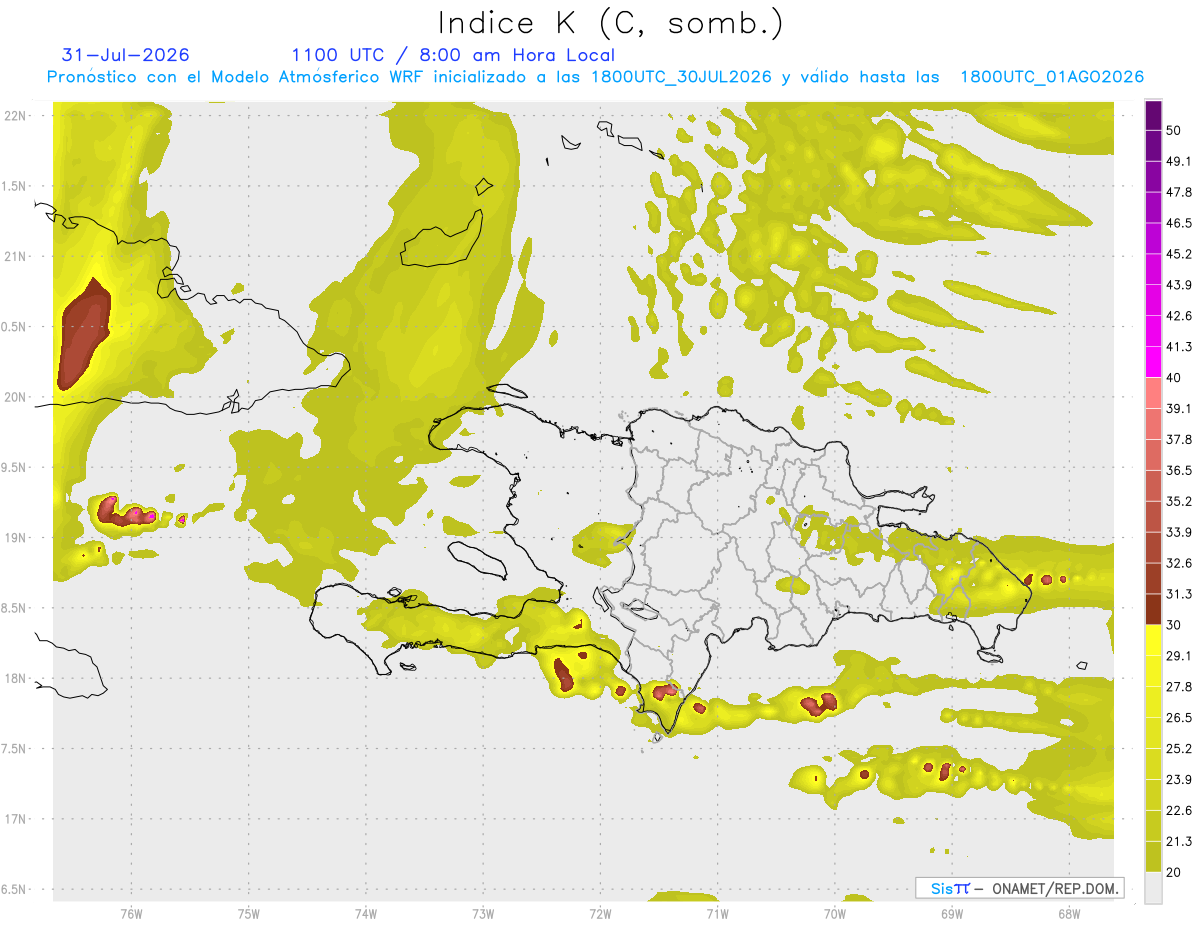This screenshot has height=927, width=1200.
Task: Click the '27.8' colorbar value label
Action: click(x=1179, y=687)
